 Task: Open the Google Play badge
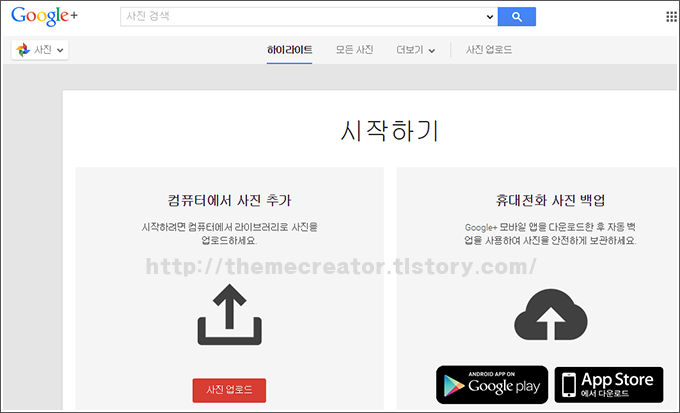(x=492, y=385)
